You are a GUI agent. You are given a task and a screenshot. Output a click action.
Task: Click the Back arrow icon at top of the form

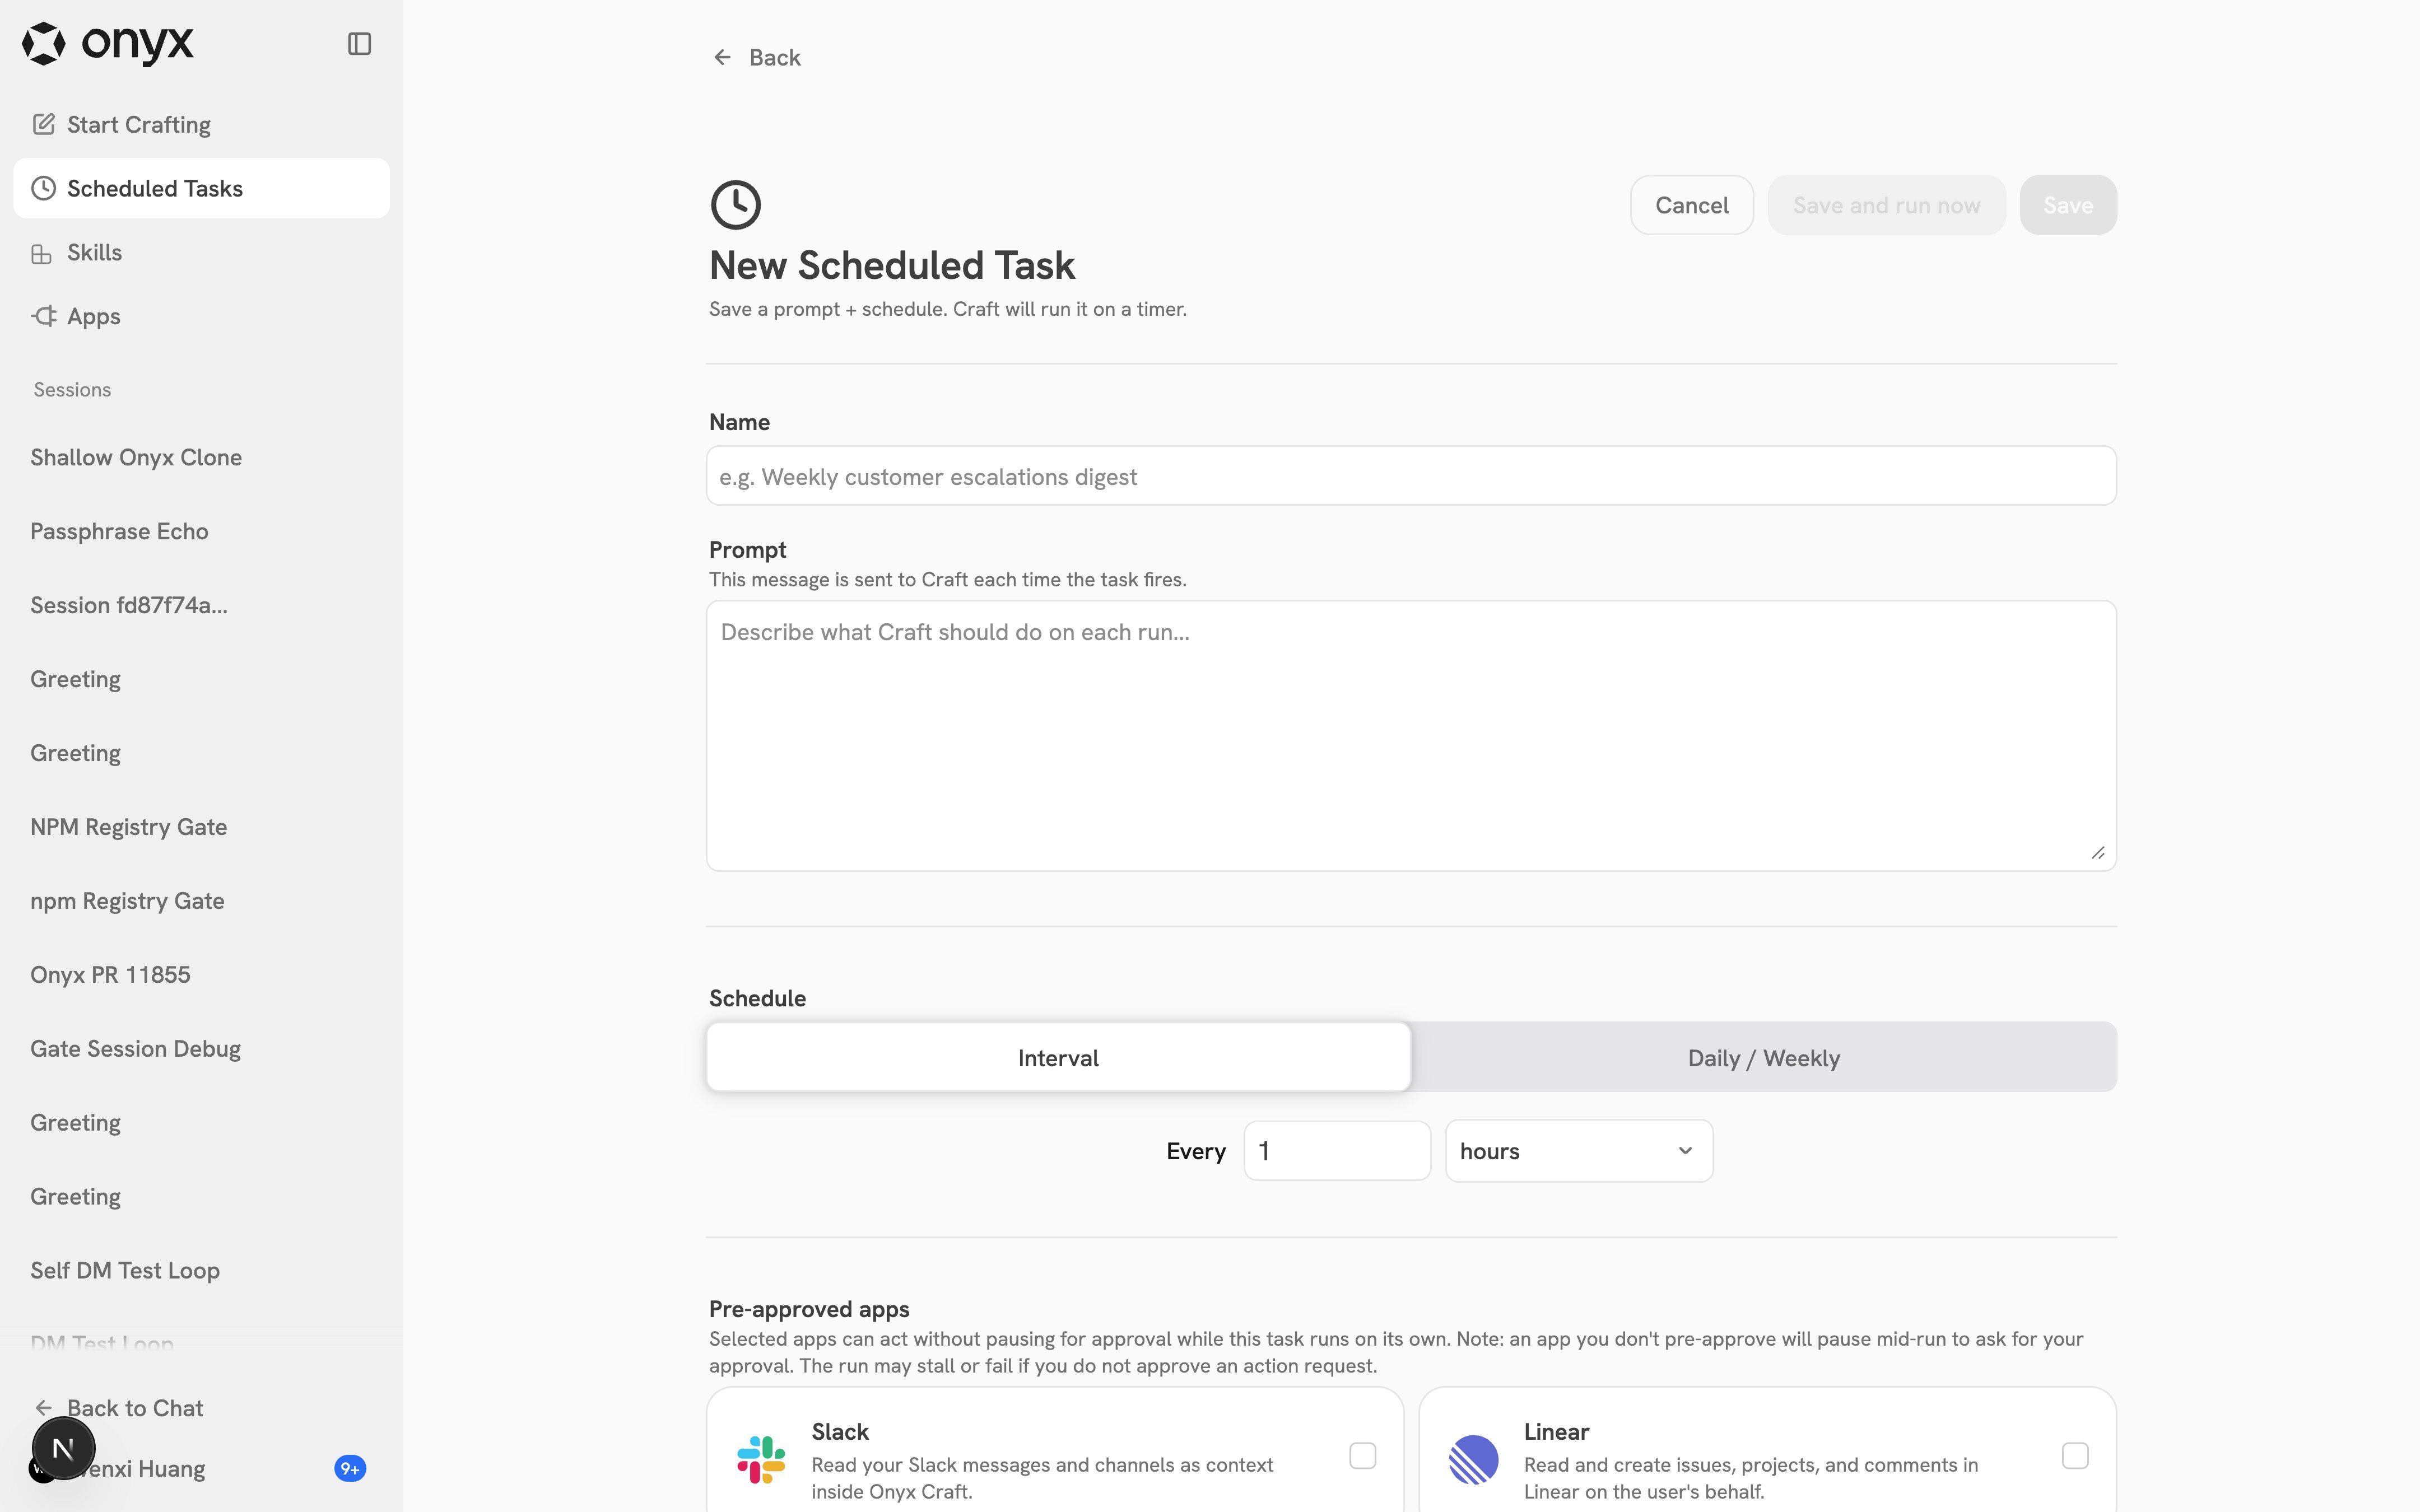pyautogui.click(x=722, y=57)
